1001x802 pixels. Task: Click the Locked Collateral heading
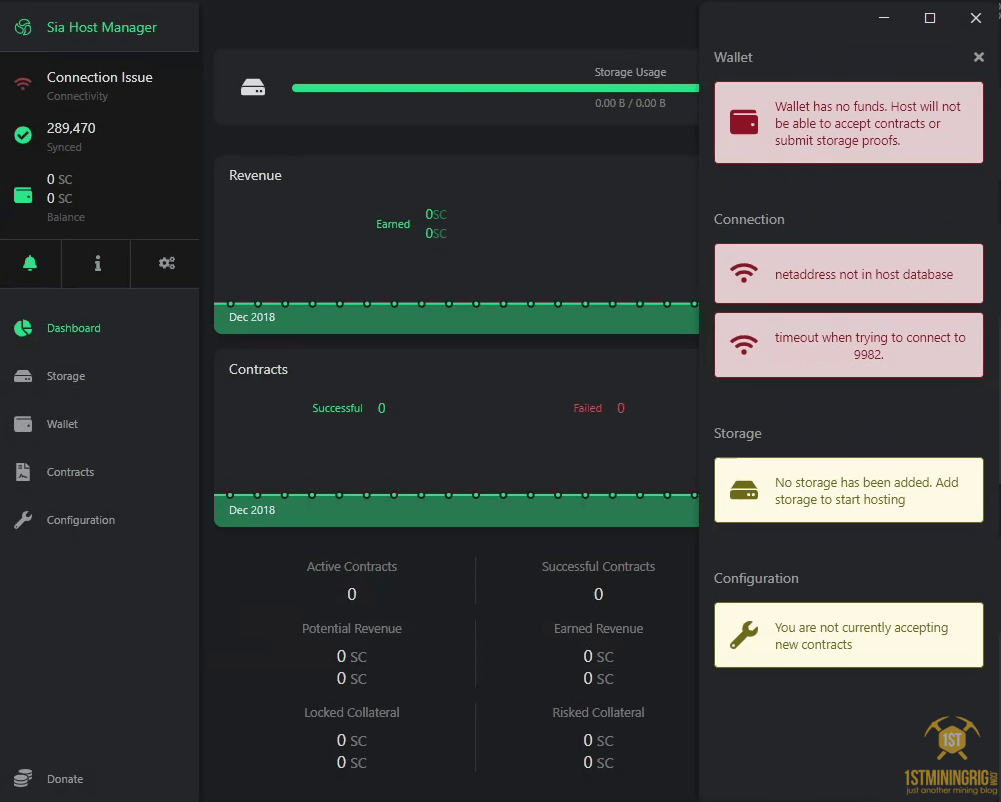352,713
